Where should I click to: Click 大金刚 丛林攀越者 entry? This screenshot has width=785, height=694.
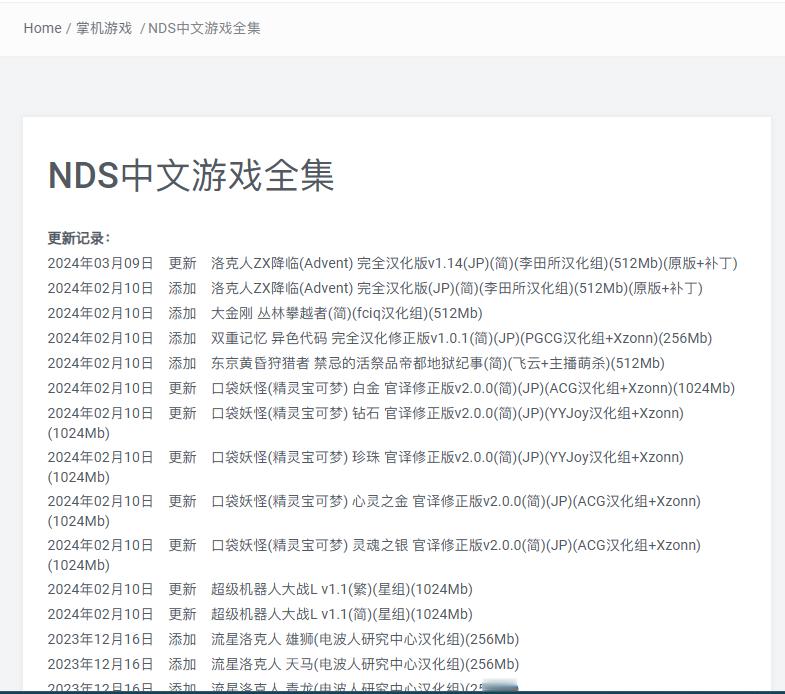click(x=346, y=313)
